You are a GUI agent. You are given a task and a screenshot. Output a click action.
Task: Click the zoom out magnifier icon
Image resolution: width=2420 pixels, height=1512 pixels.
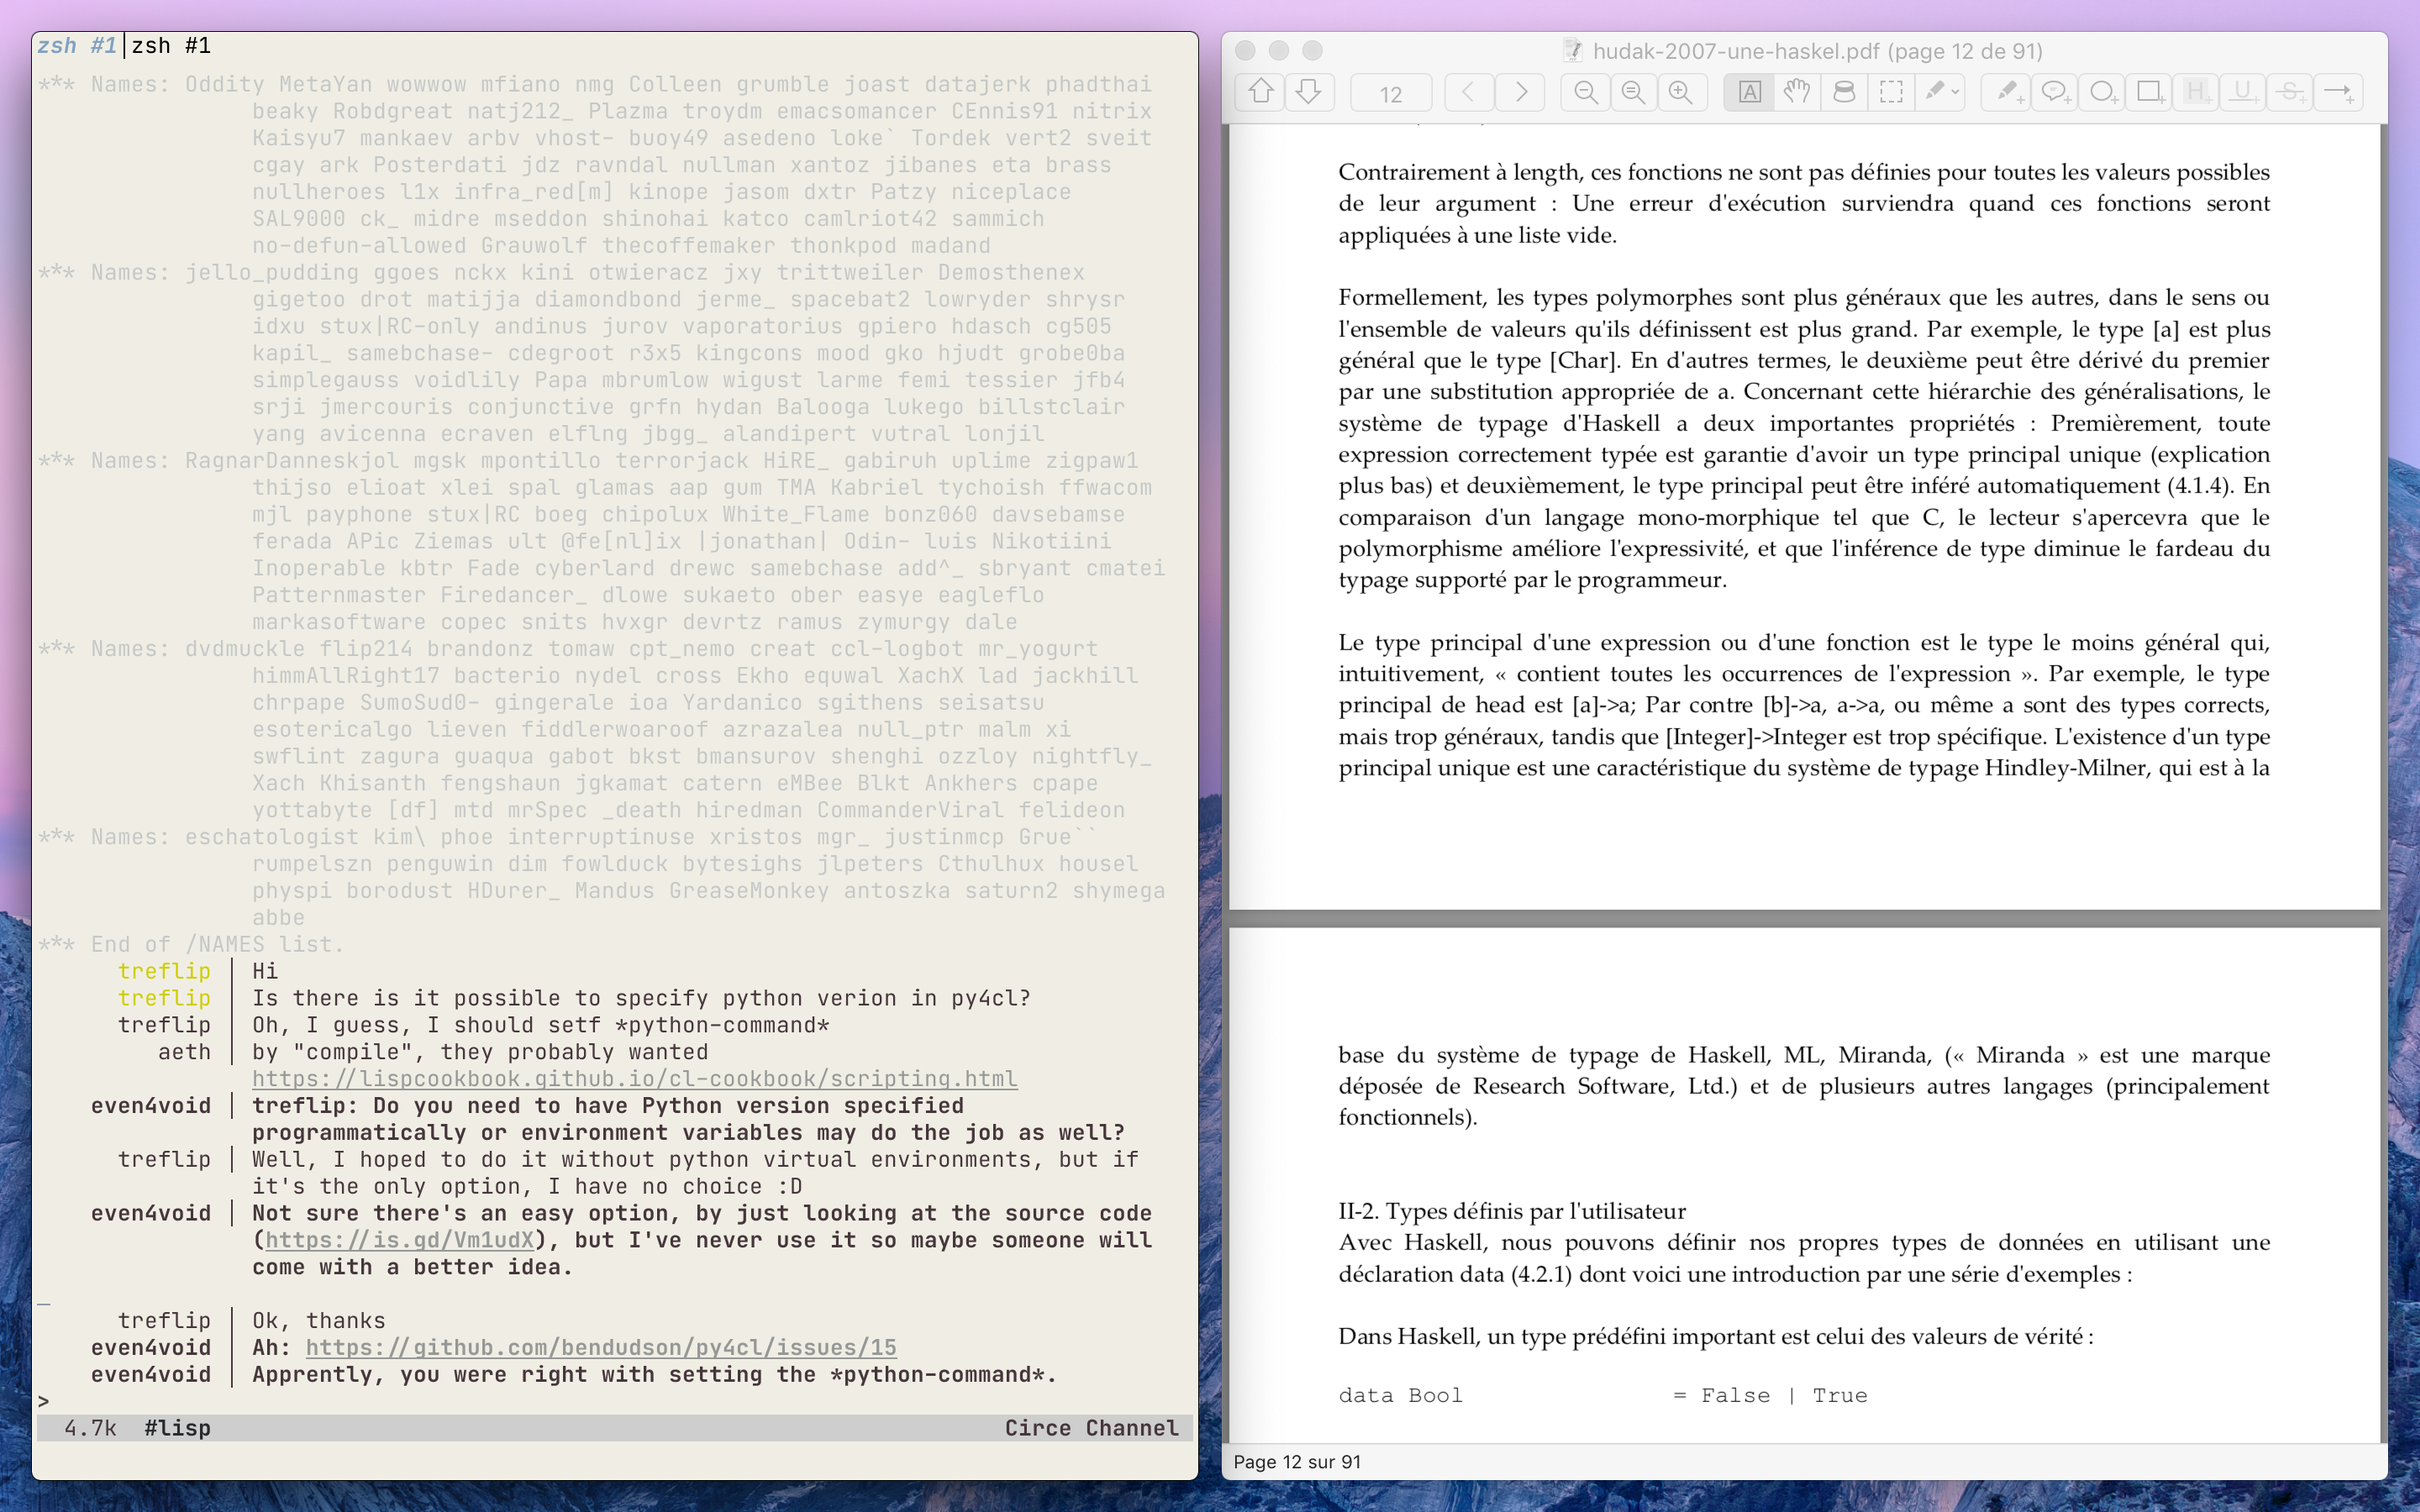click(x=1585, y=93)
